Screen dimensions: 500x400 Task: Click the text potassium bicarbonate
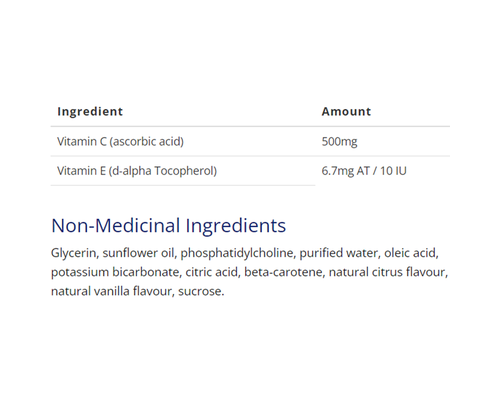pyautogui.click(x=115, y=272)
